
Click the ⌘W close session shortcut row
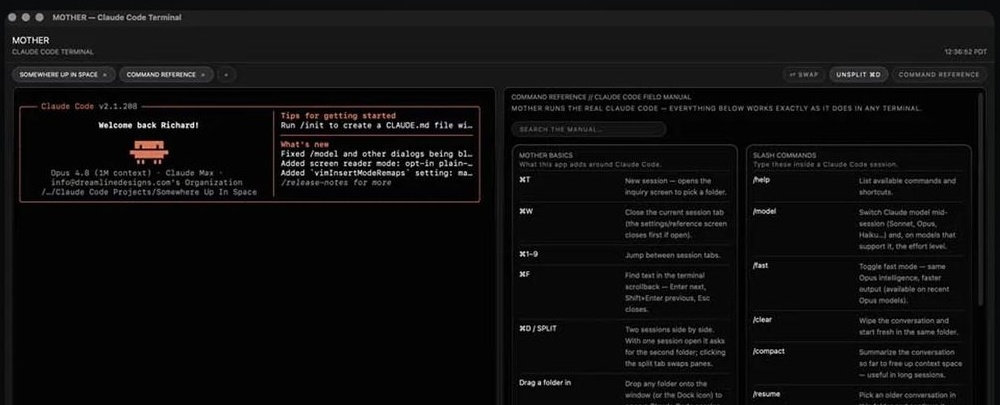coord(624,224)
